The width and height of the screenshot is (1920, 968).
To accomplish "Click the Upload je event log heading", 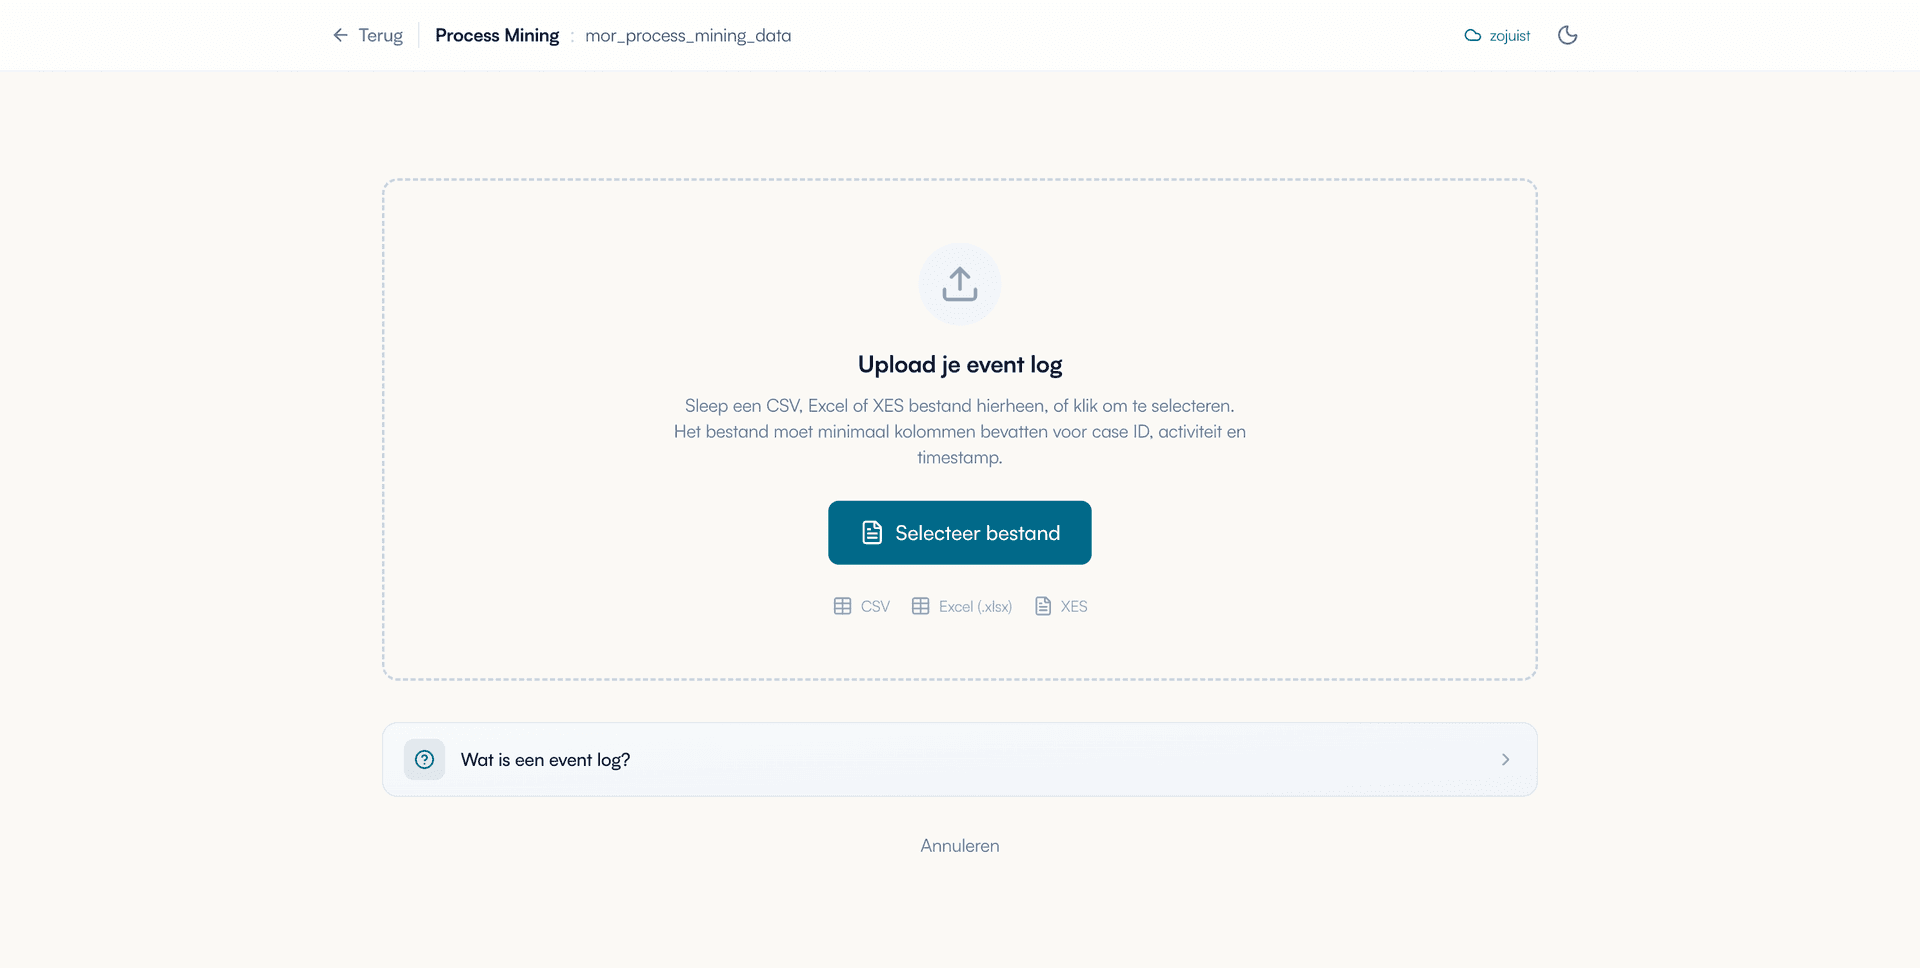I will [x=959, y=365].
